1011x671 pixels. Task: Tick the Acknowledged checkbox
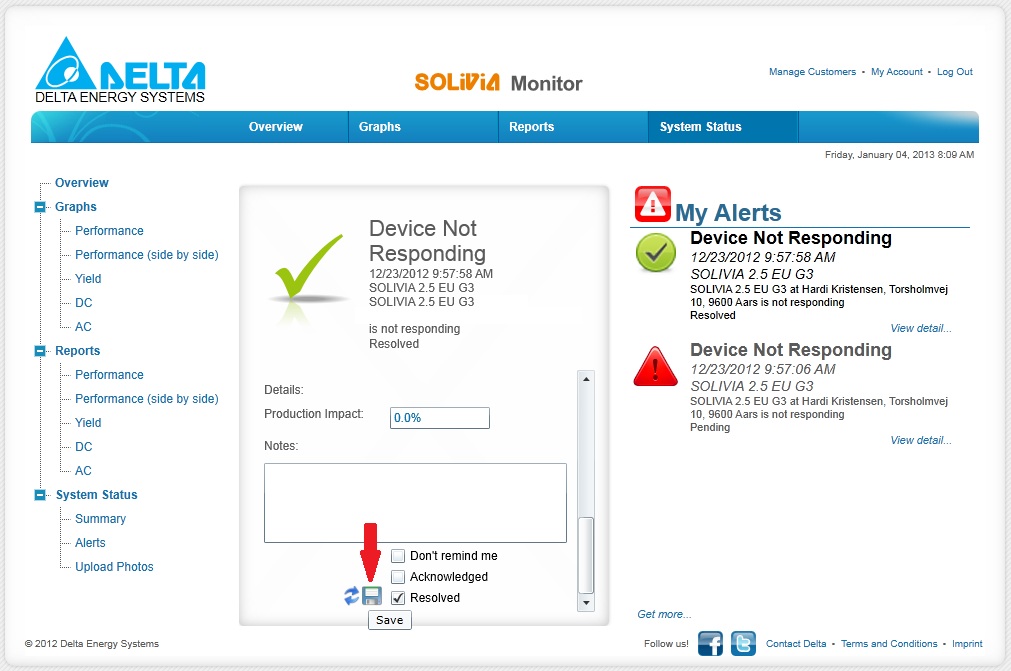[x=398, y=577]
